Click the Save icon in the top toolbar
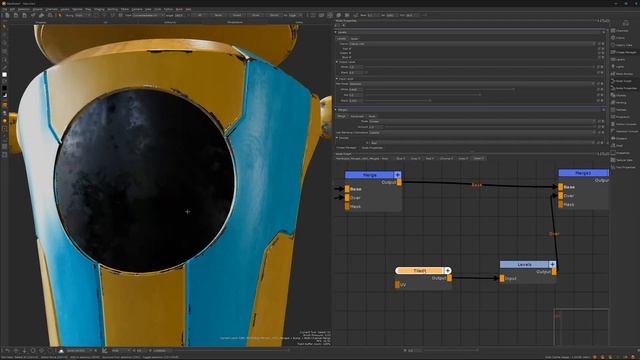This screenshot has height=360, width=640. point(24,16)
